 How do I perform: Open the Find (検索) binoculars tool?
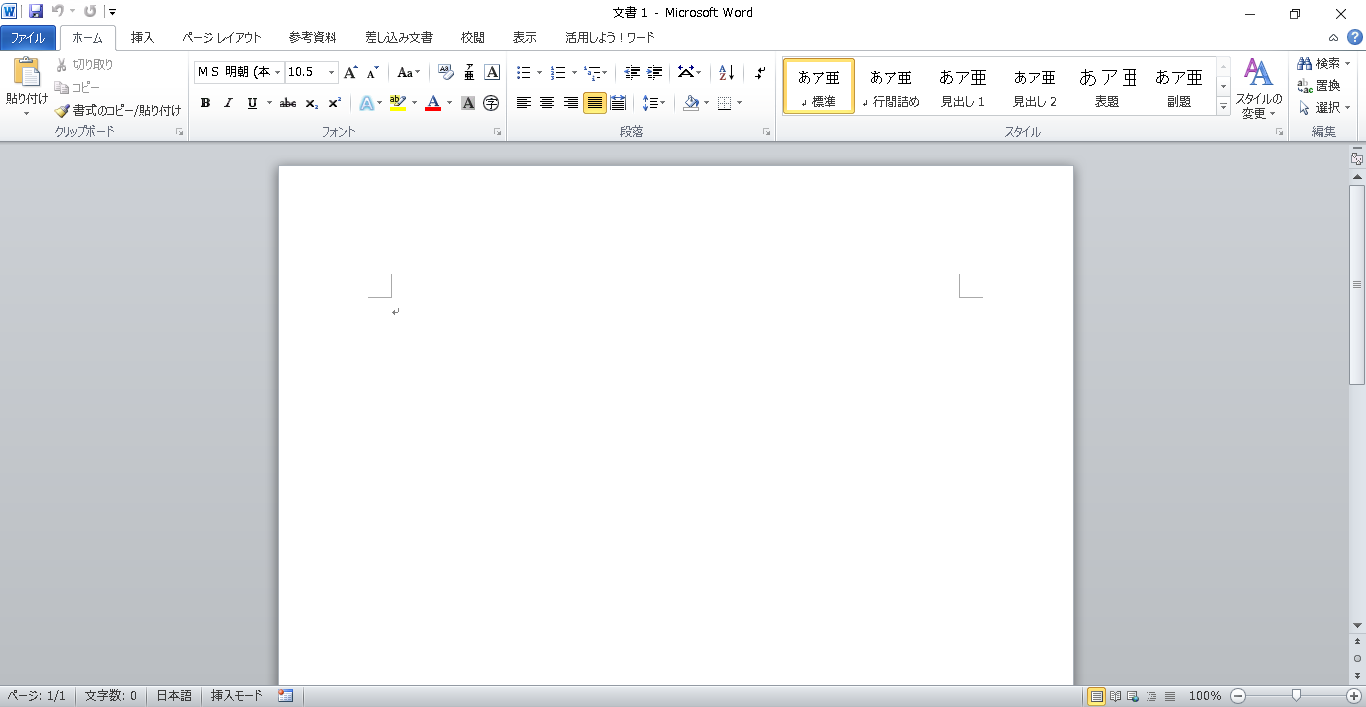tap(1324, 63)
